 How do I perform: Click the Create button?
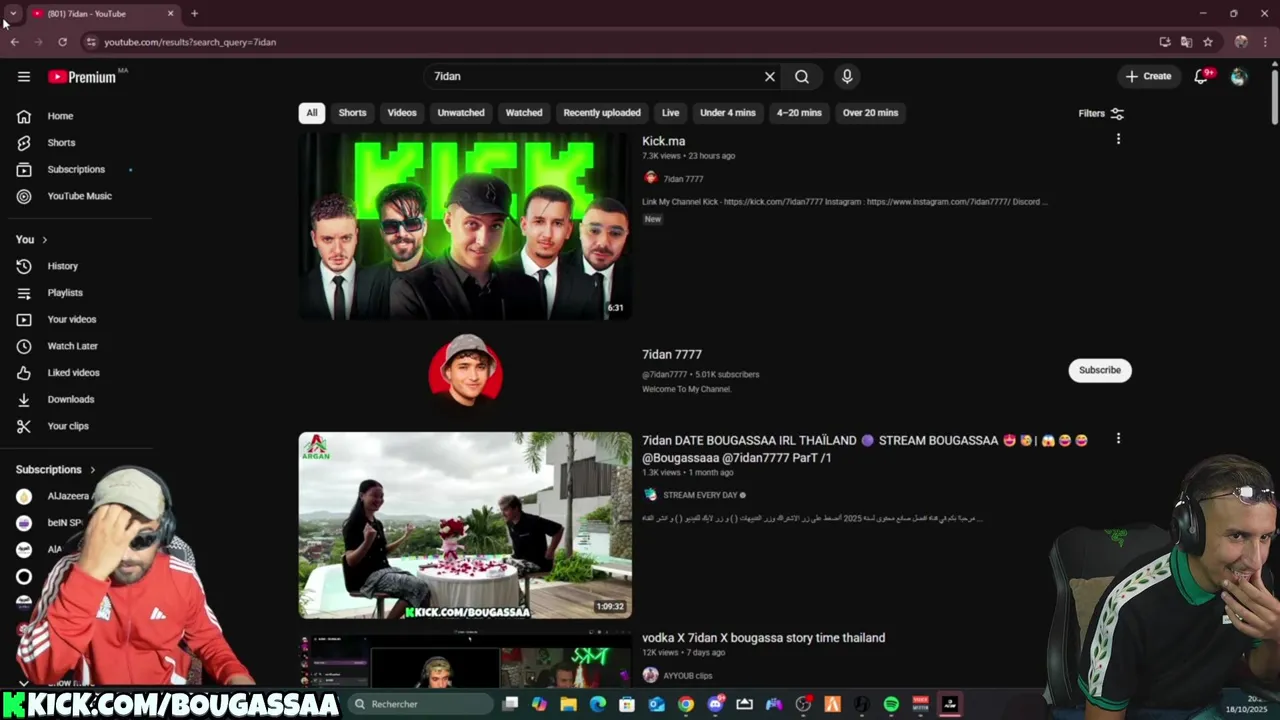click(1148, 76)
